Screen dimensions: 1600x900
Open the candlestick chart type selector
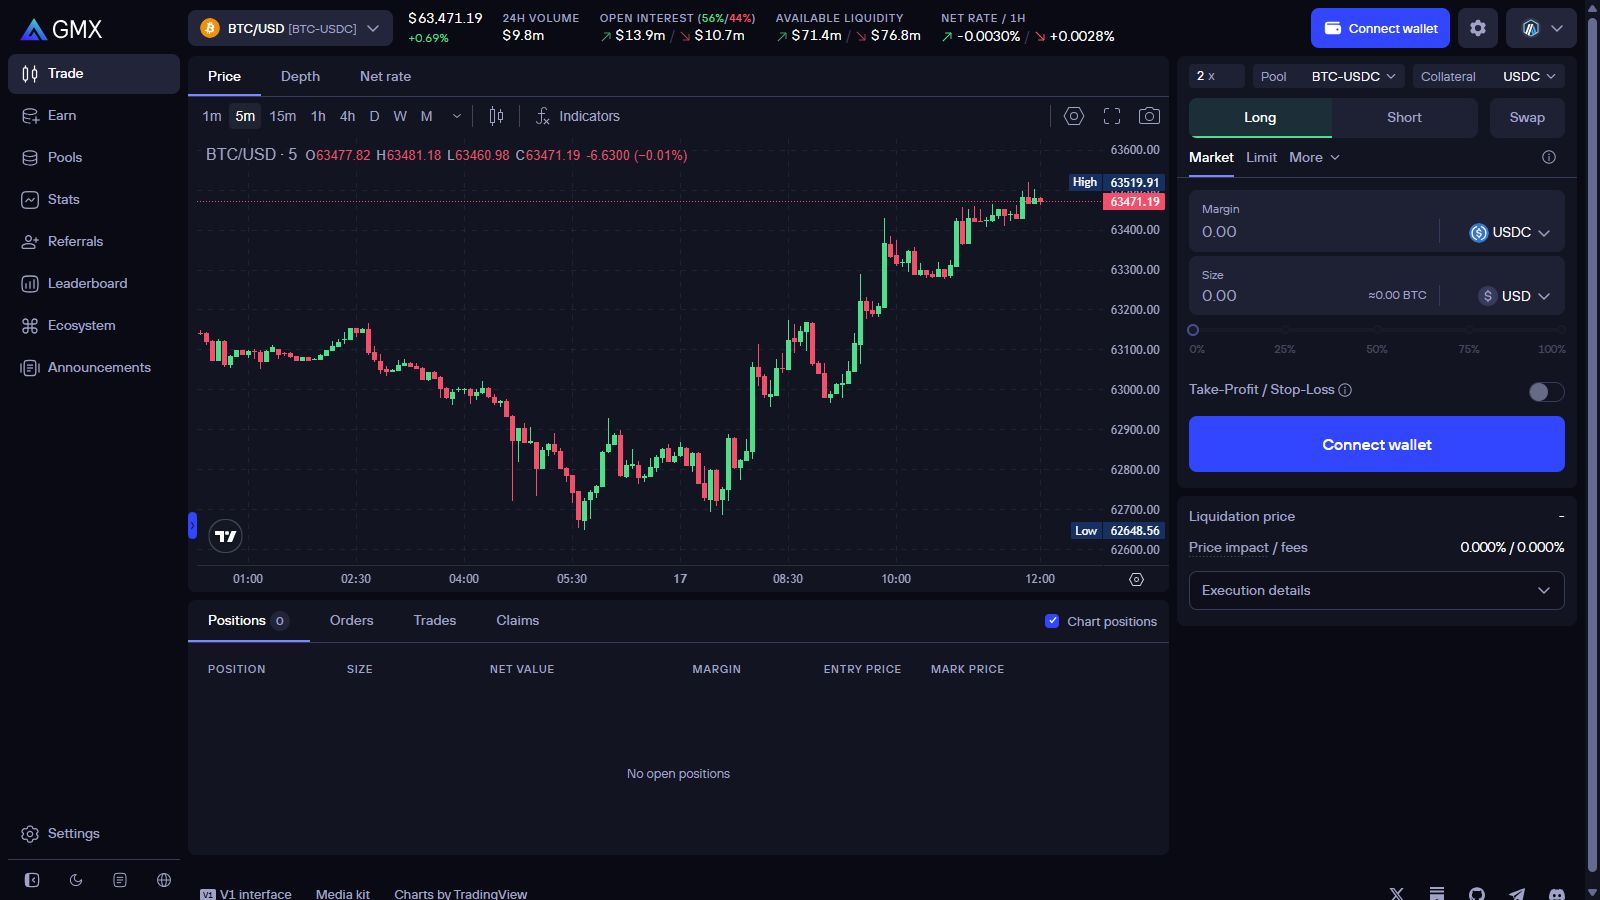point(496,116)
